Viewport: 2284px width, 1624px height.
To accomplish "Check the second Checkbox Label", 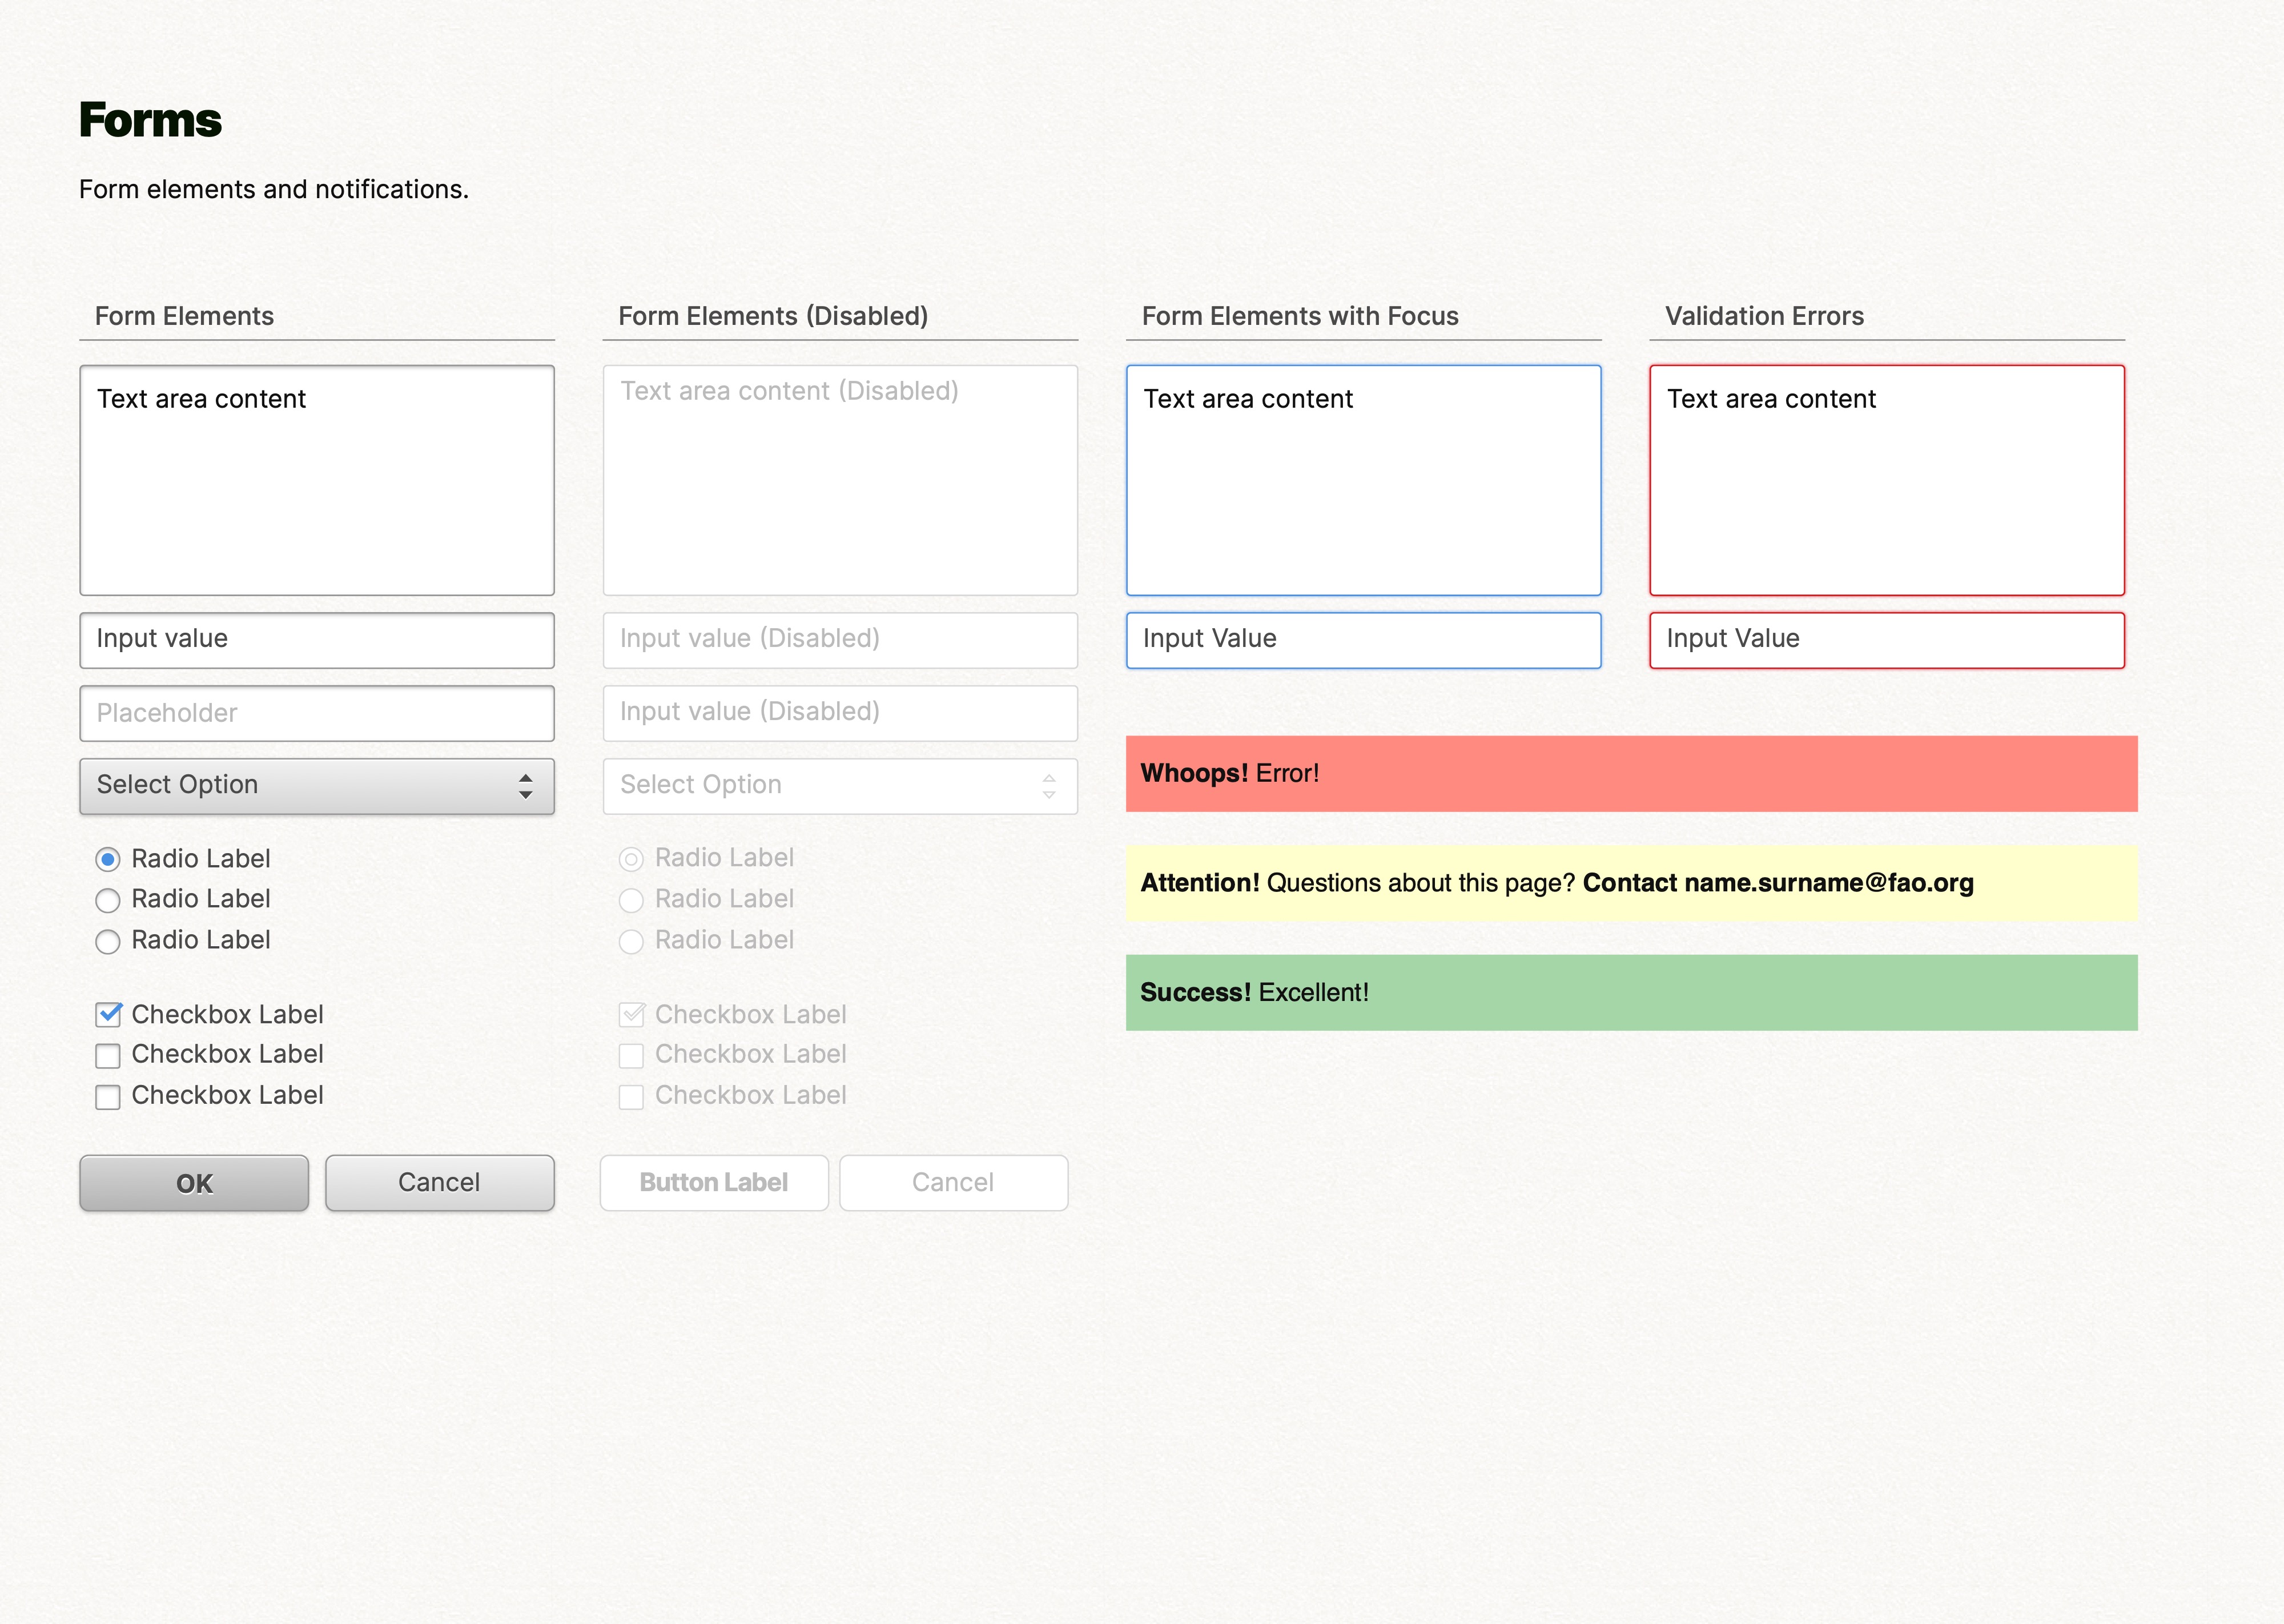I will [108, 1056].
